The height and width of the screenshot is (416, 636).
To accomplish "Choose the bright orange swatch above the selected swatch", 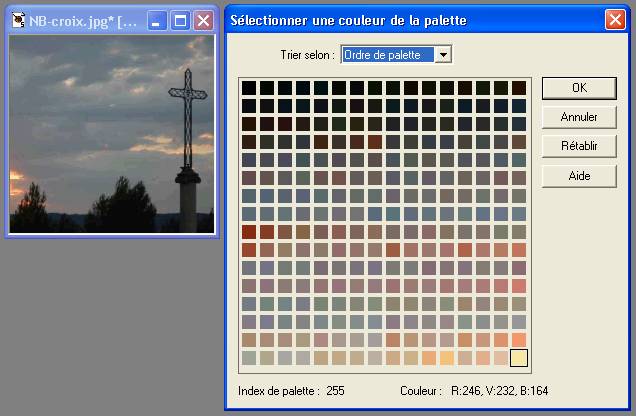I will tap(518, 339).
